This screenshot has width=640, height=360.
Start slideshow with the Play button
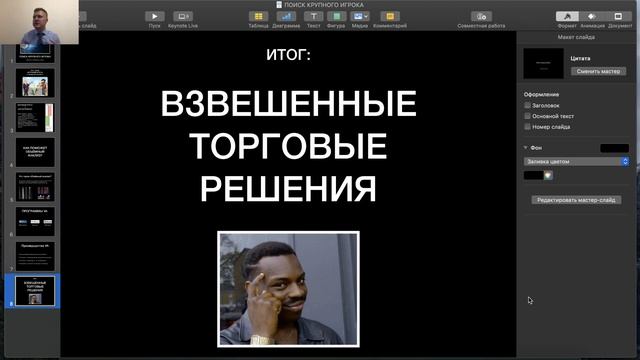(x=155, y=16)
